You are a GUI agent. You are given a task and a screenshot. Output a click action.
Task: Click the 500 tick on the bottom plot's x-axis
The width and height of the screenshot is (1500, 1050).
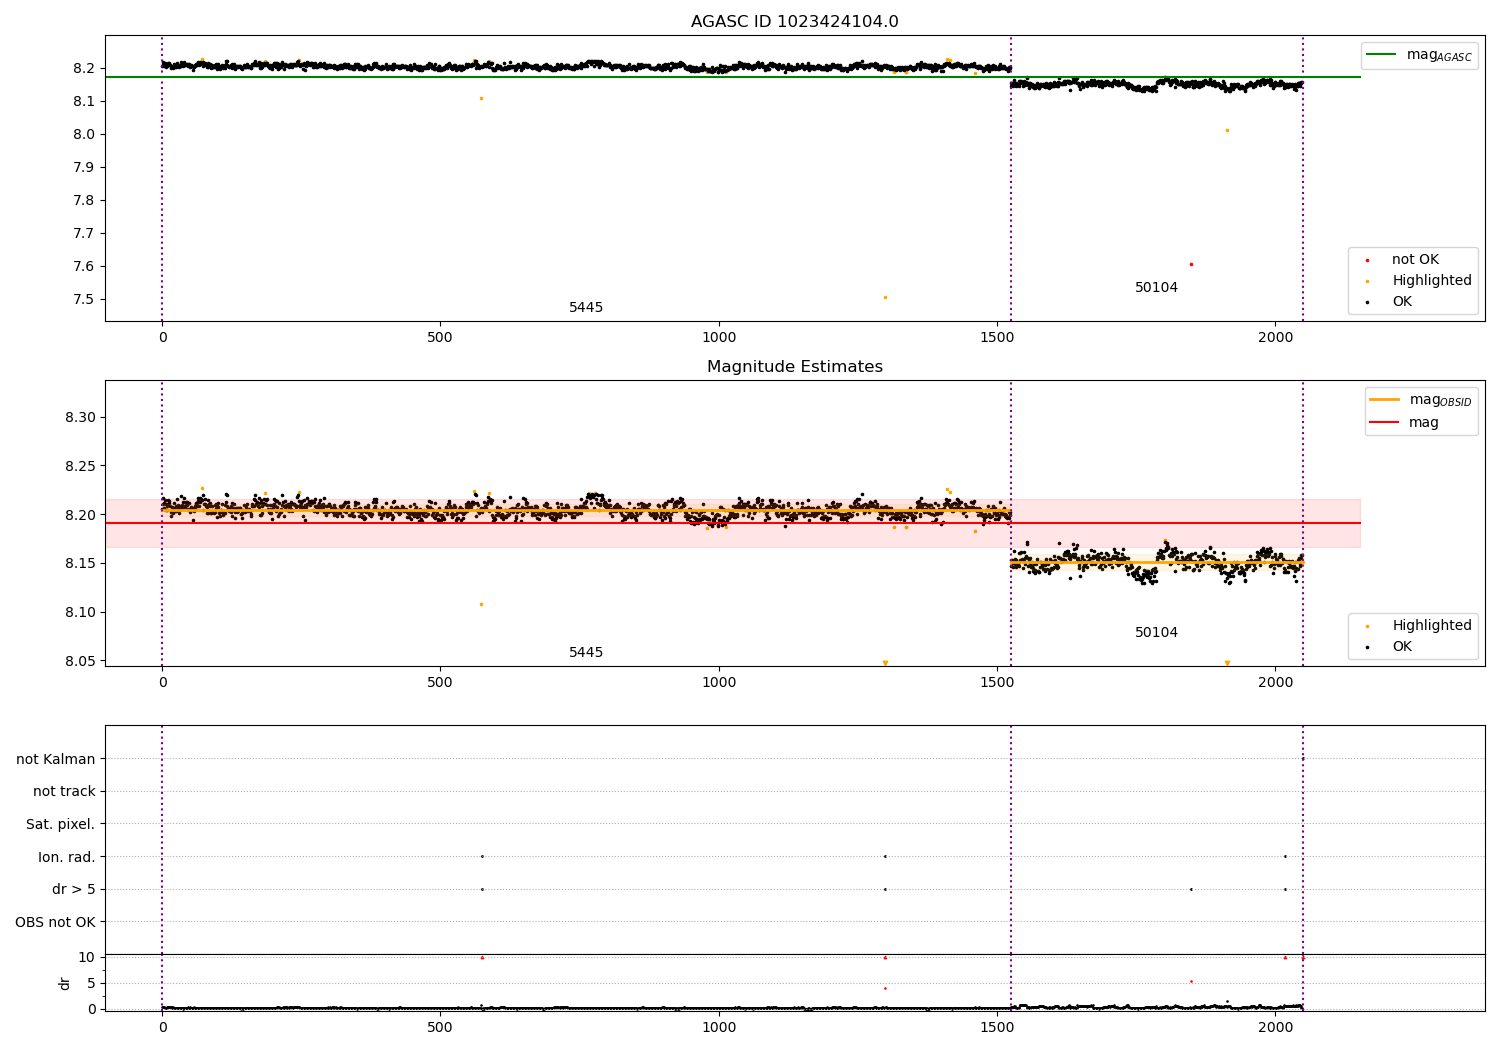click(x=440, y=1028)
